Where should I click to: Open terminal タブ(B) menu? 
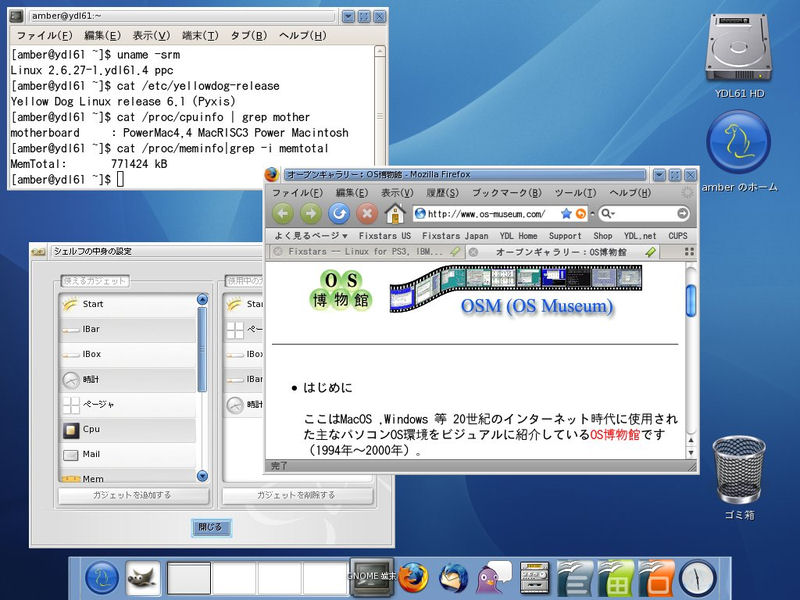[x=248, y=35]
